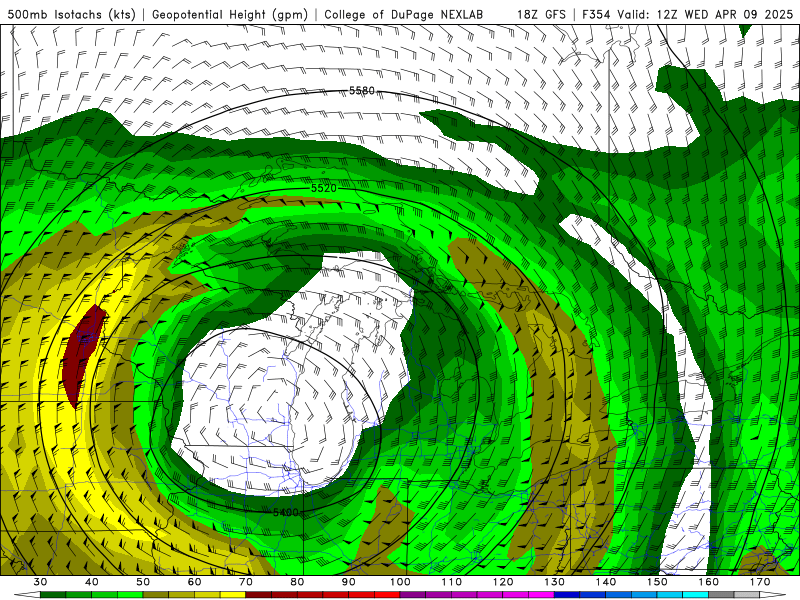The image size is (800, 600).
Task: Click the 110 label on the color scale
Action: (x=452, y=582)
